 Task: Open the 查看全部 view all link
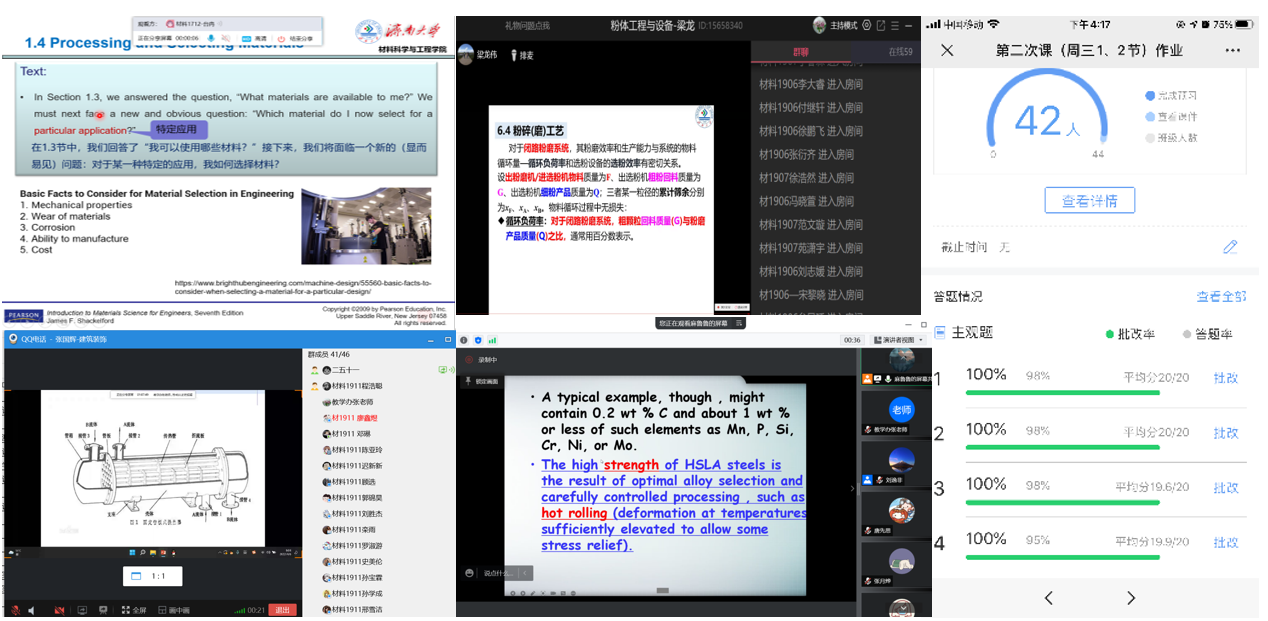(x=1221, y=297)
